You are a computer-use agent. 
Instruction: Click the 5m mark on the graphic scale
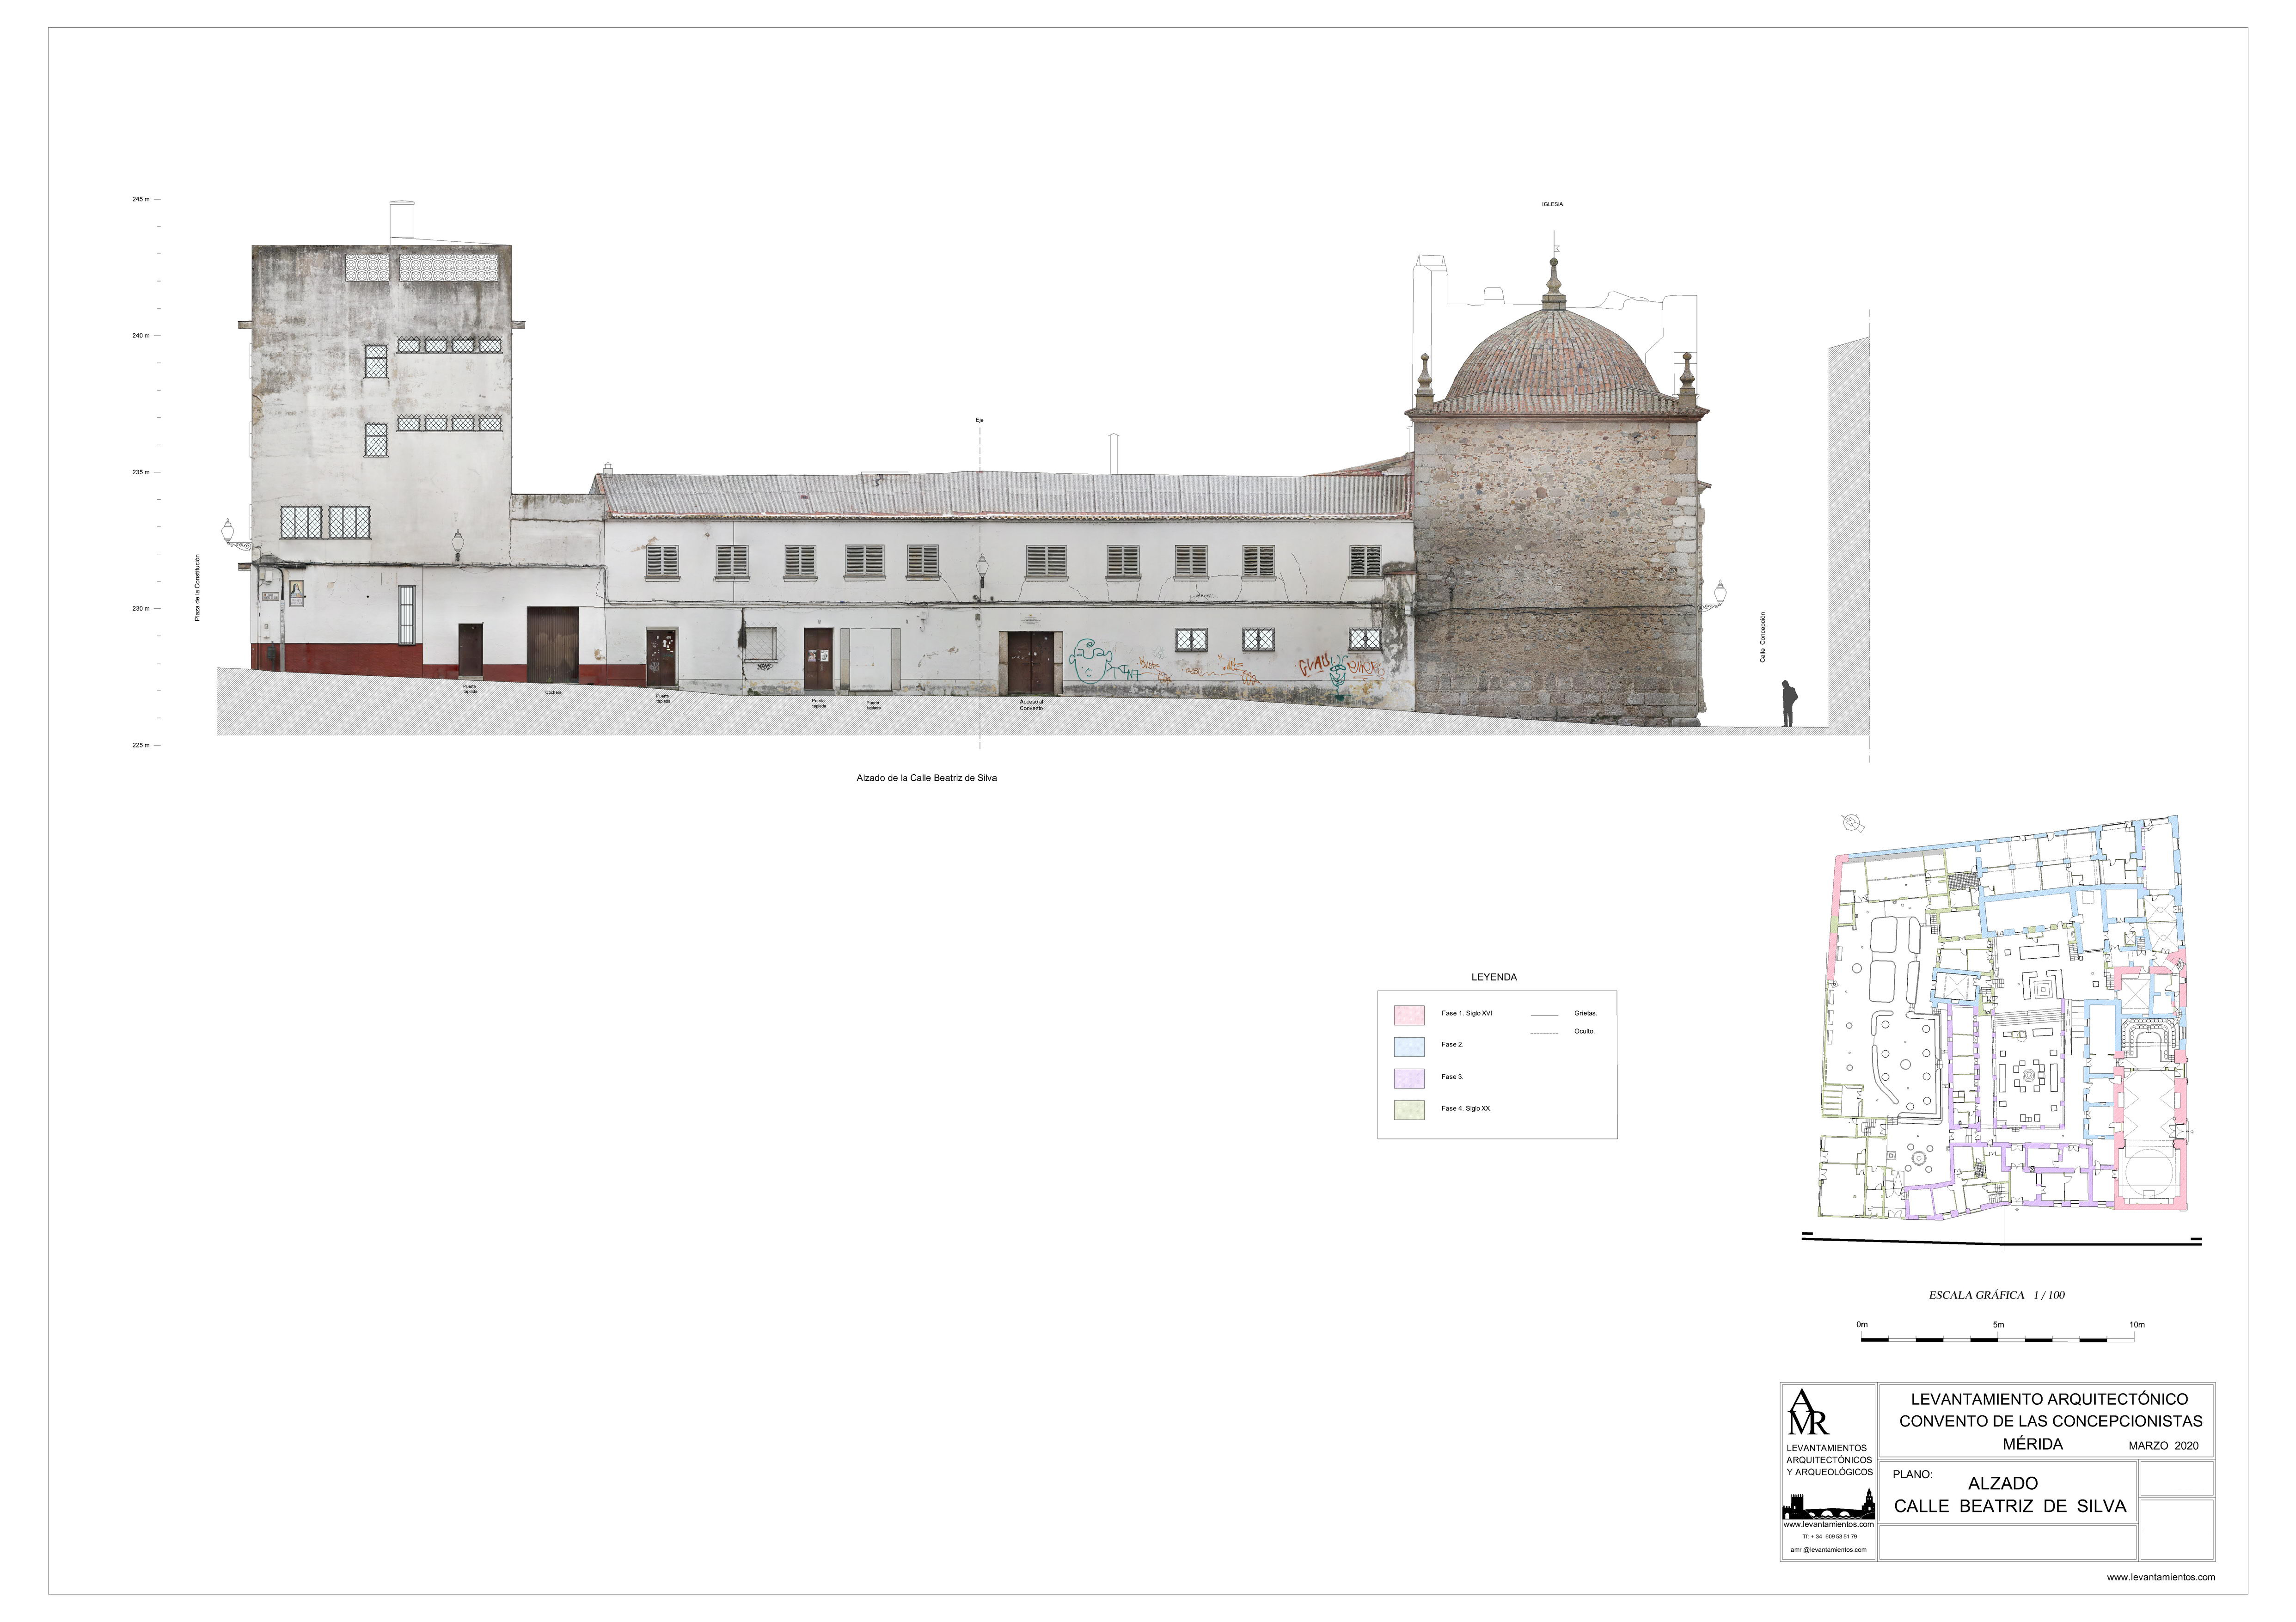[x=1998, y=1325]
